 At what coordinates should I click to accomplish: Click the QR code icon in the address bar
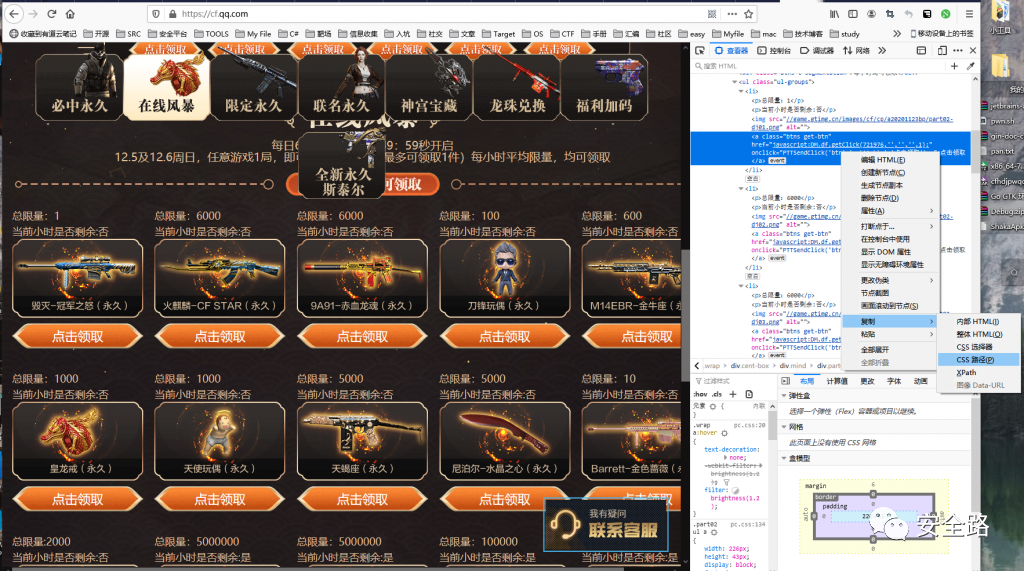tap(712, 14)
